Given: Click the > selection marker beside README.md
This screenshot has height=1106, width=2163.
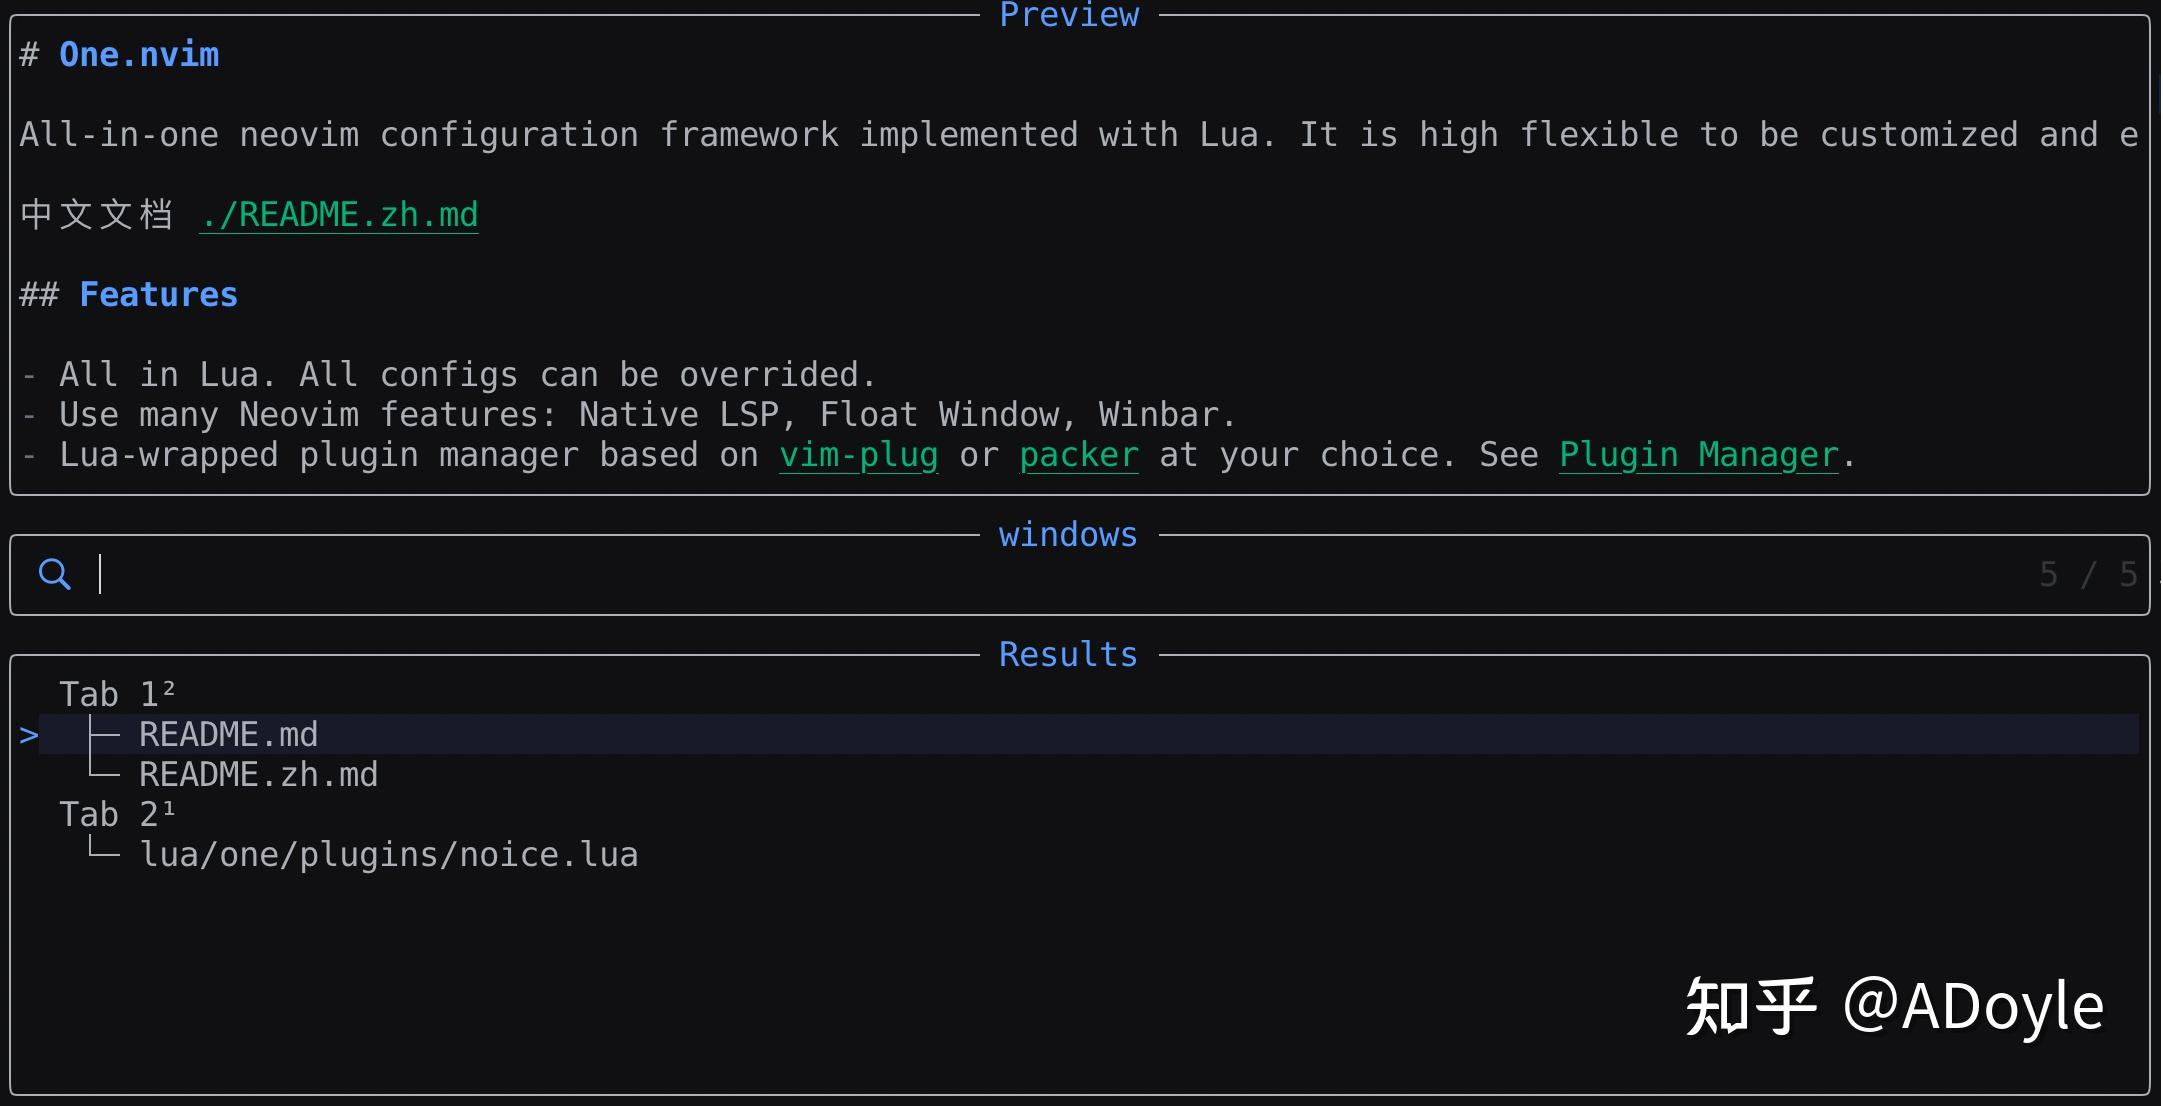Looking at the screenshot, I should tap(29, 734).
